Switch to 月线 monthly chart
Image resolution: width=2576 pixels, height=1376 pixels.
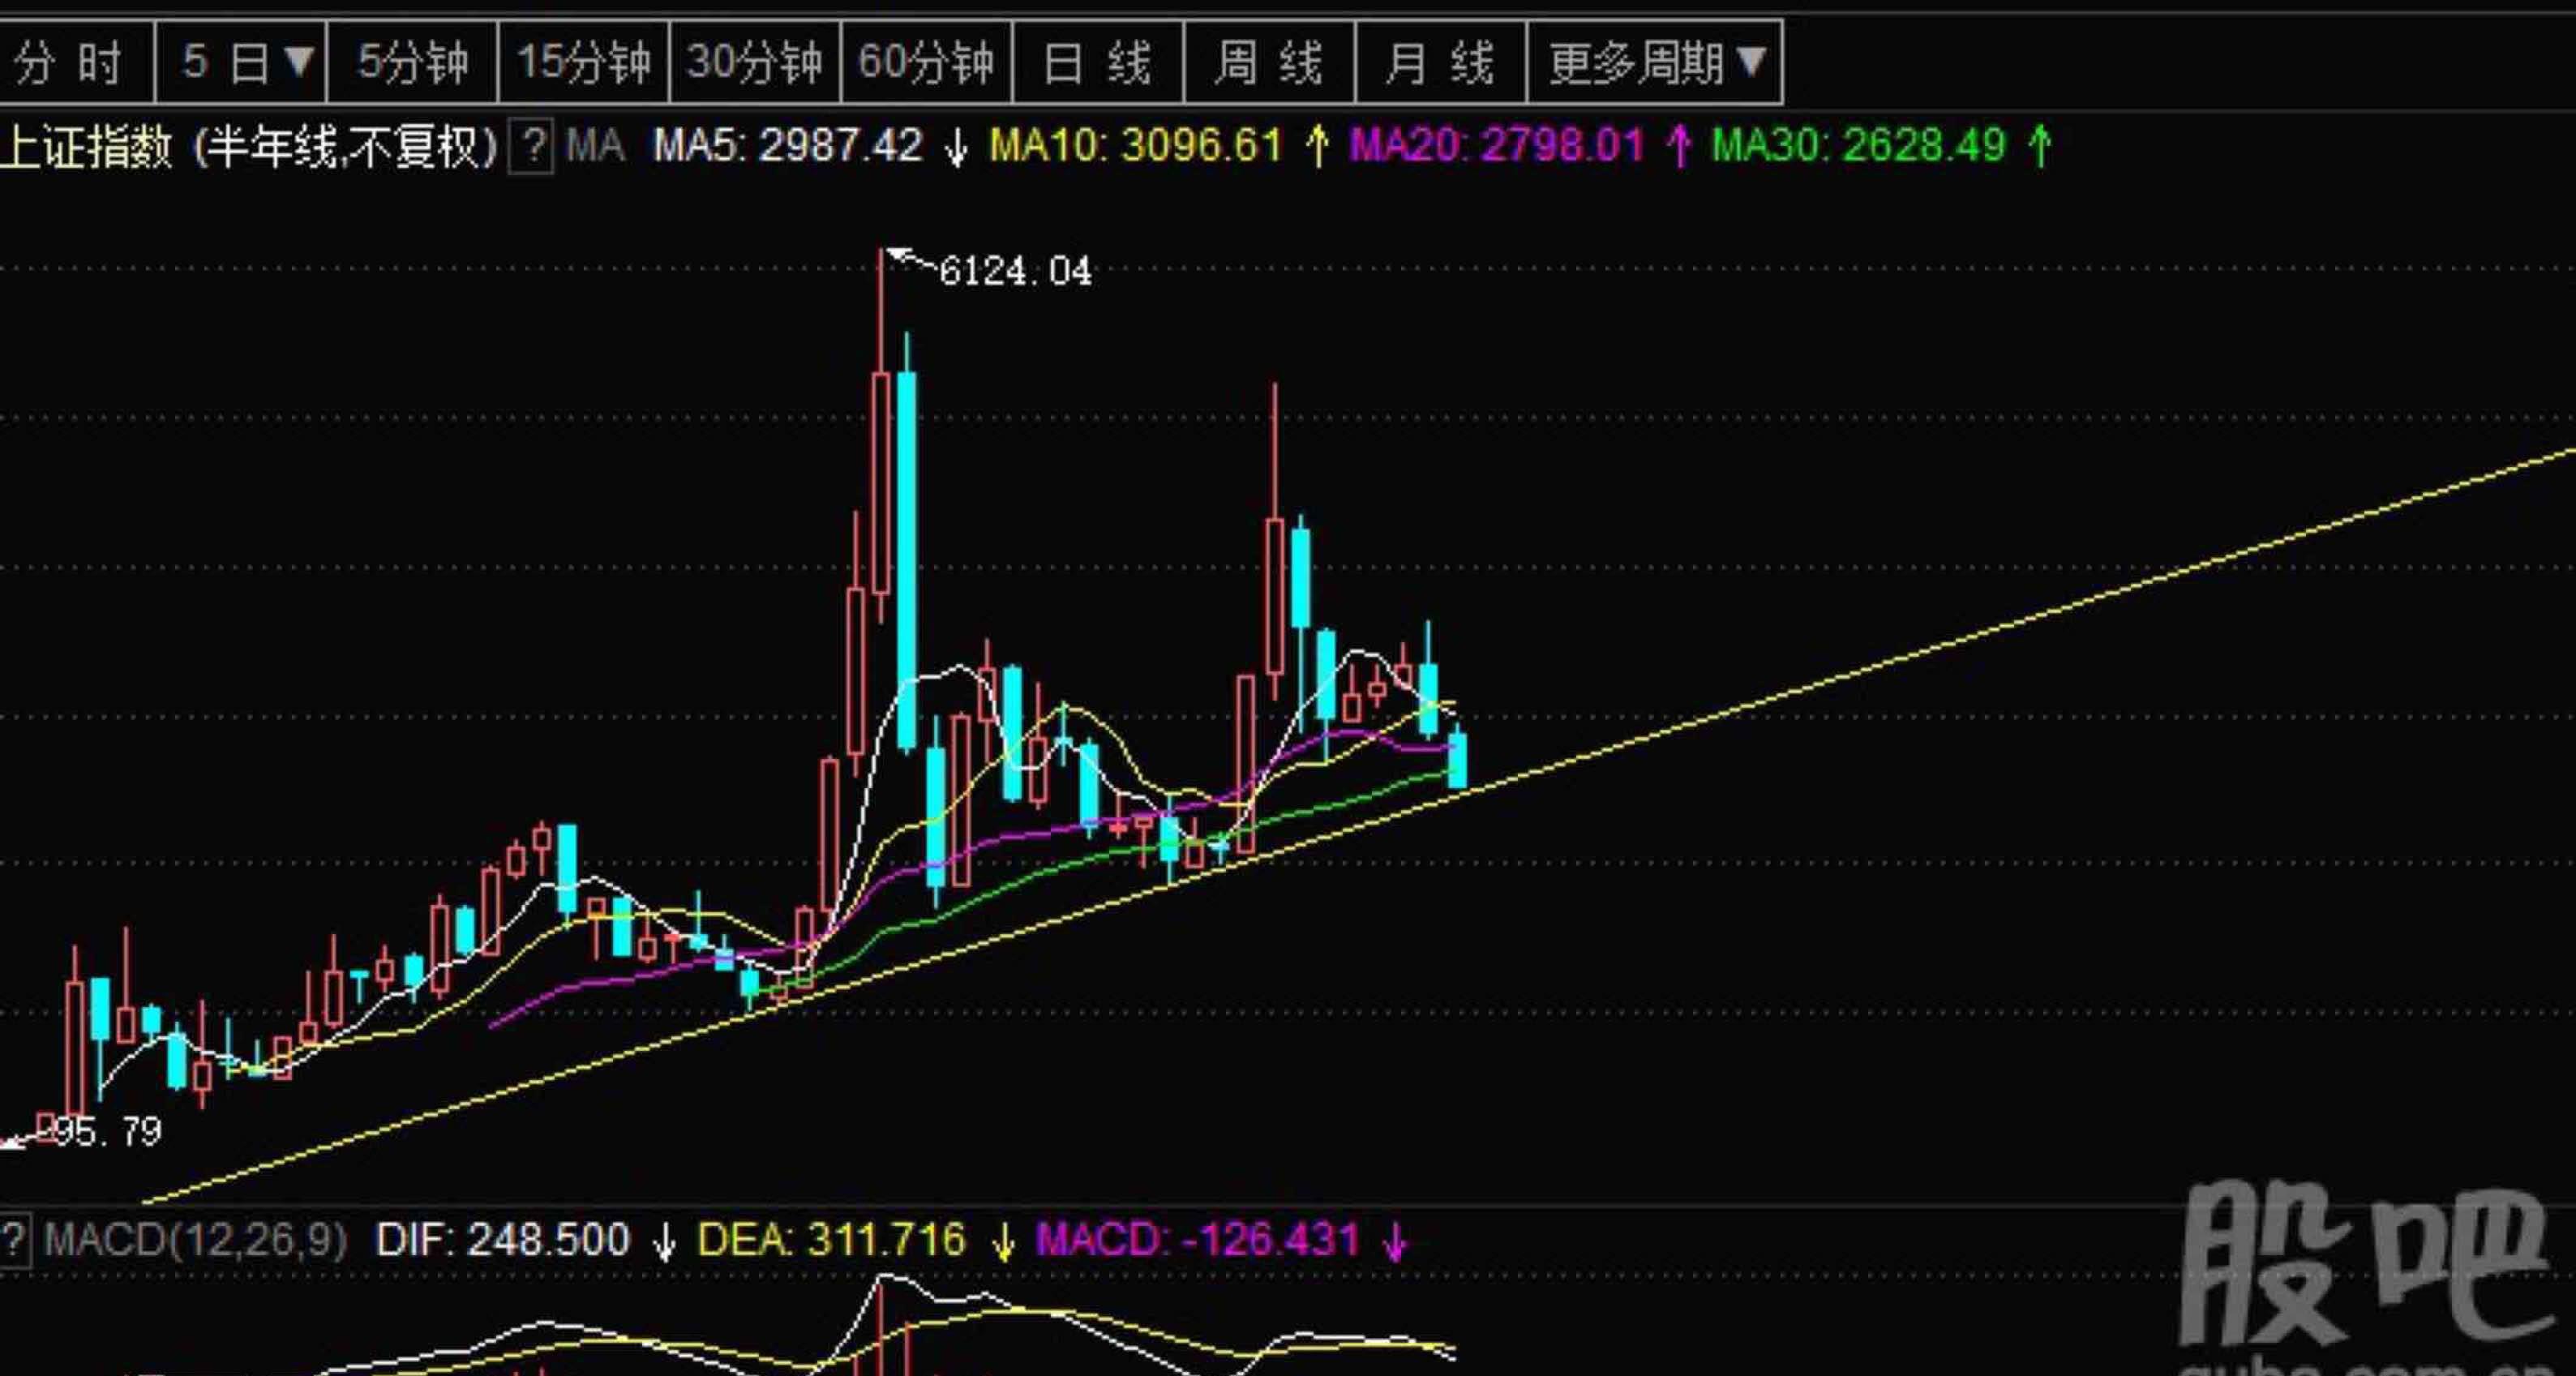[1441, 62]
